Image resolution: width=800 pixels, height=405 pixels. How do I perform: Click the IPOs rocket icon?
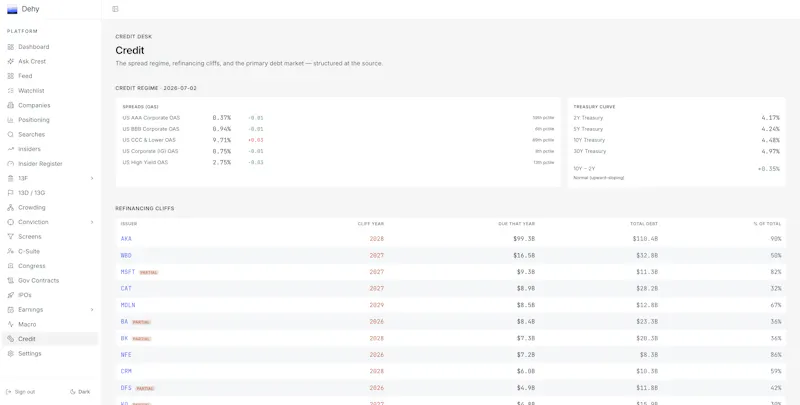coord(10,295)
